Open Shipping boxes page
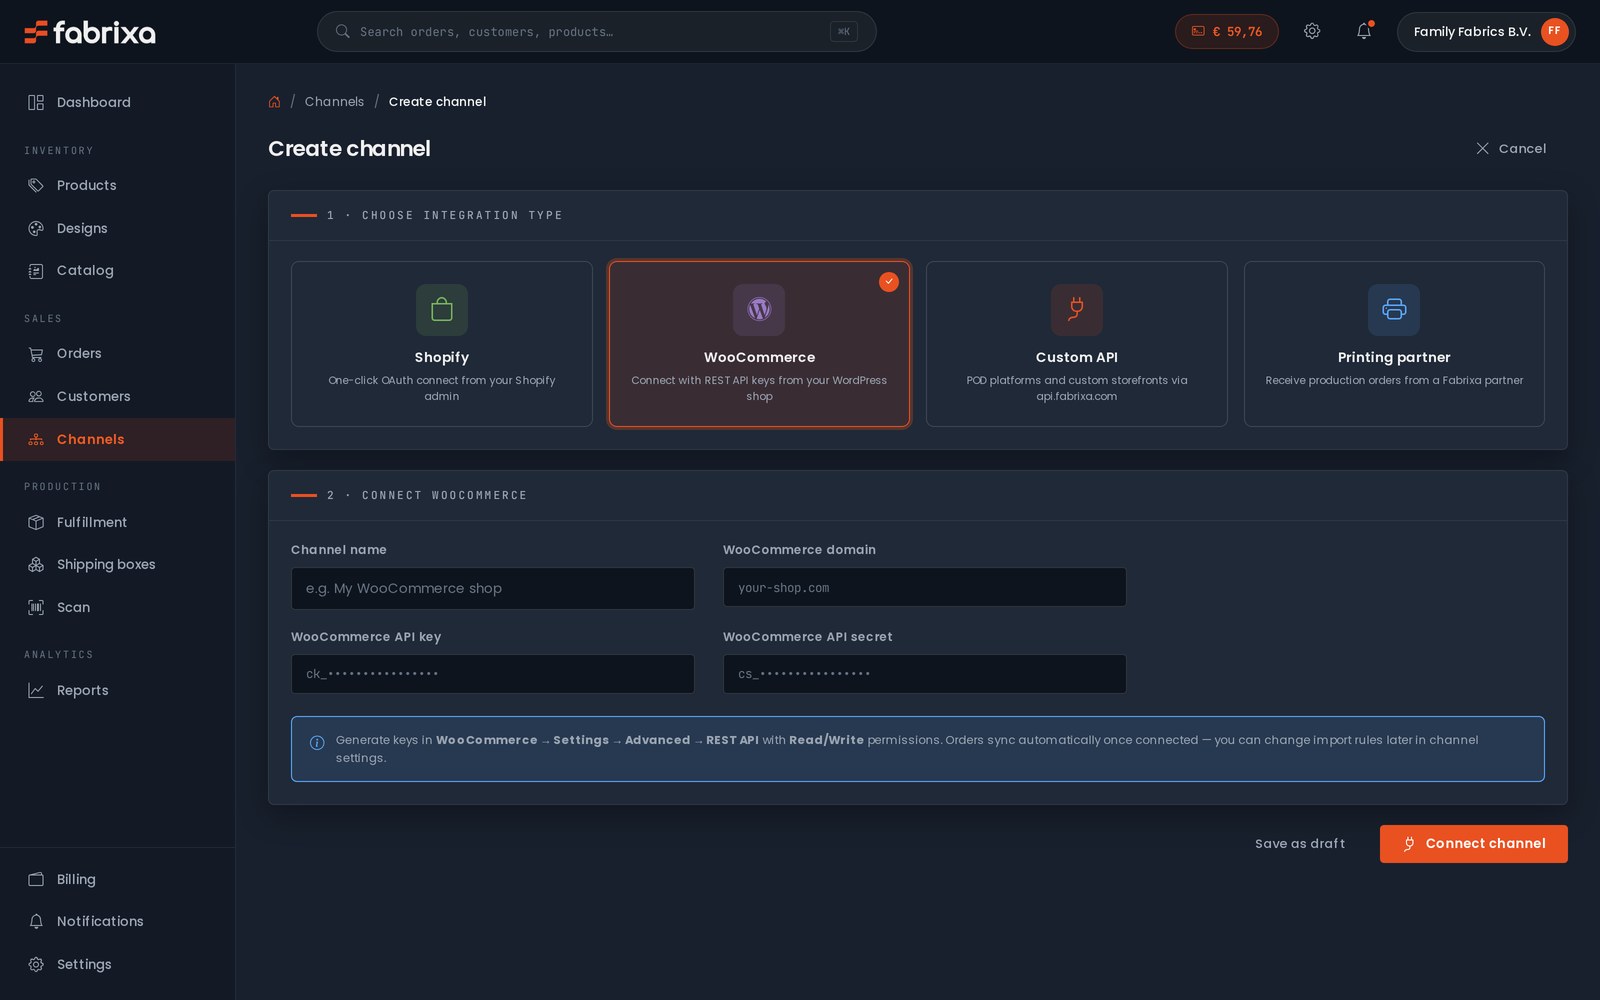 point(118,564)
